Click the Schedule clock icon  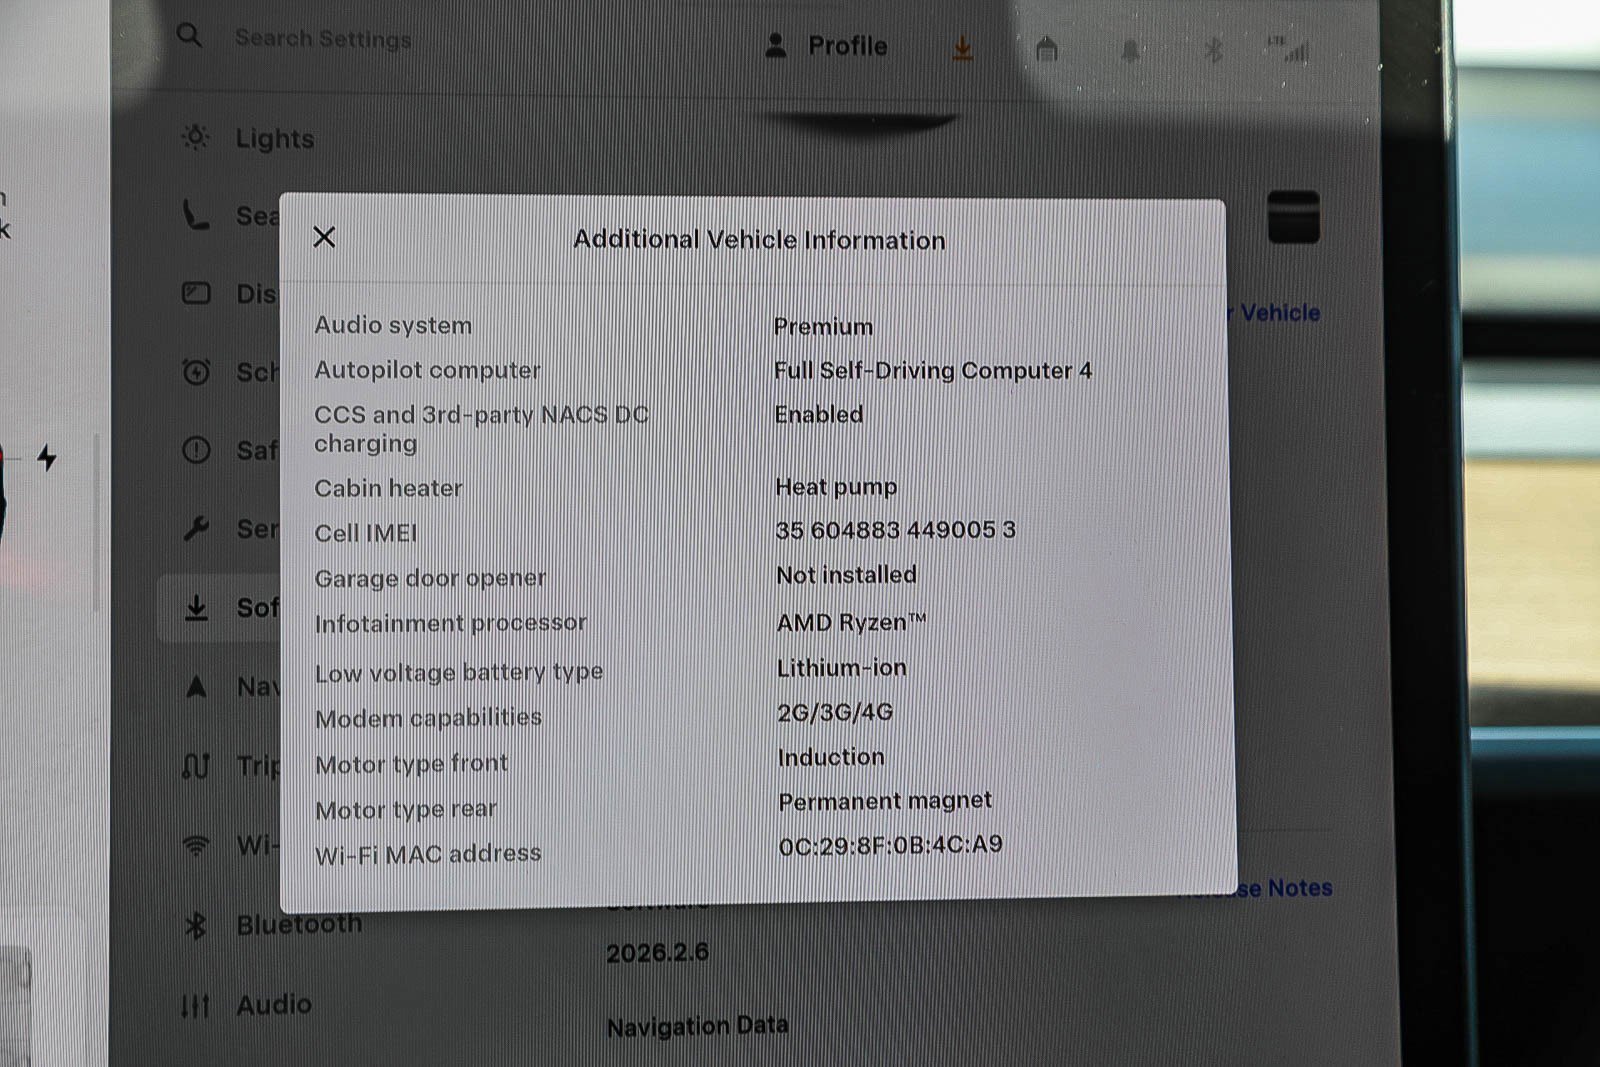tap(196, 372)
